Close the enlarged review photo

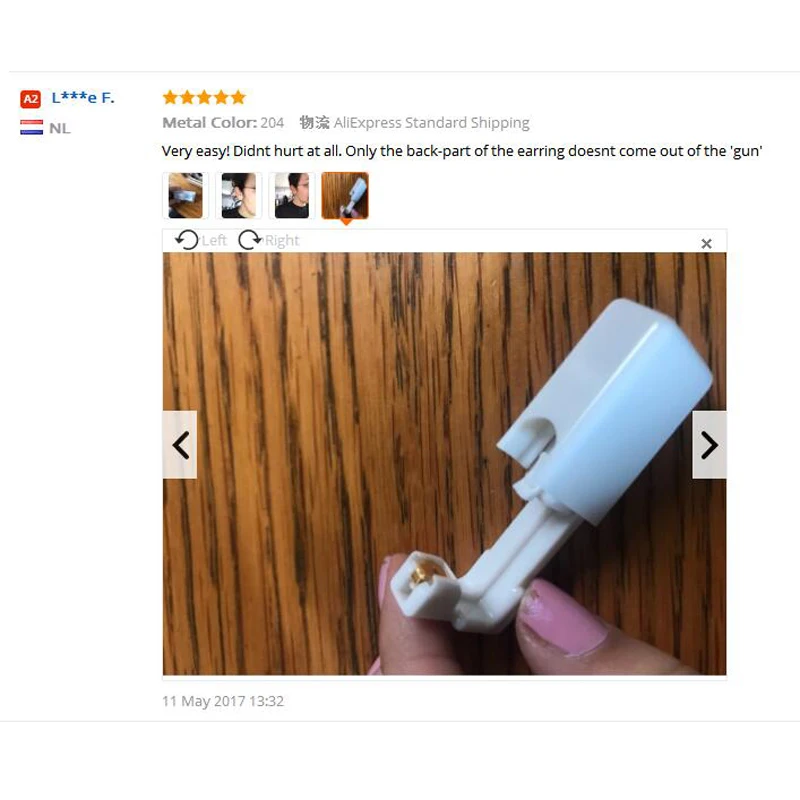tap(706, 244)
